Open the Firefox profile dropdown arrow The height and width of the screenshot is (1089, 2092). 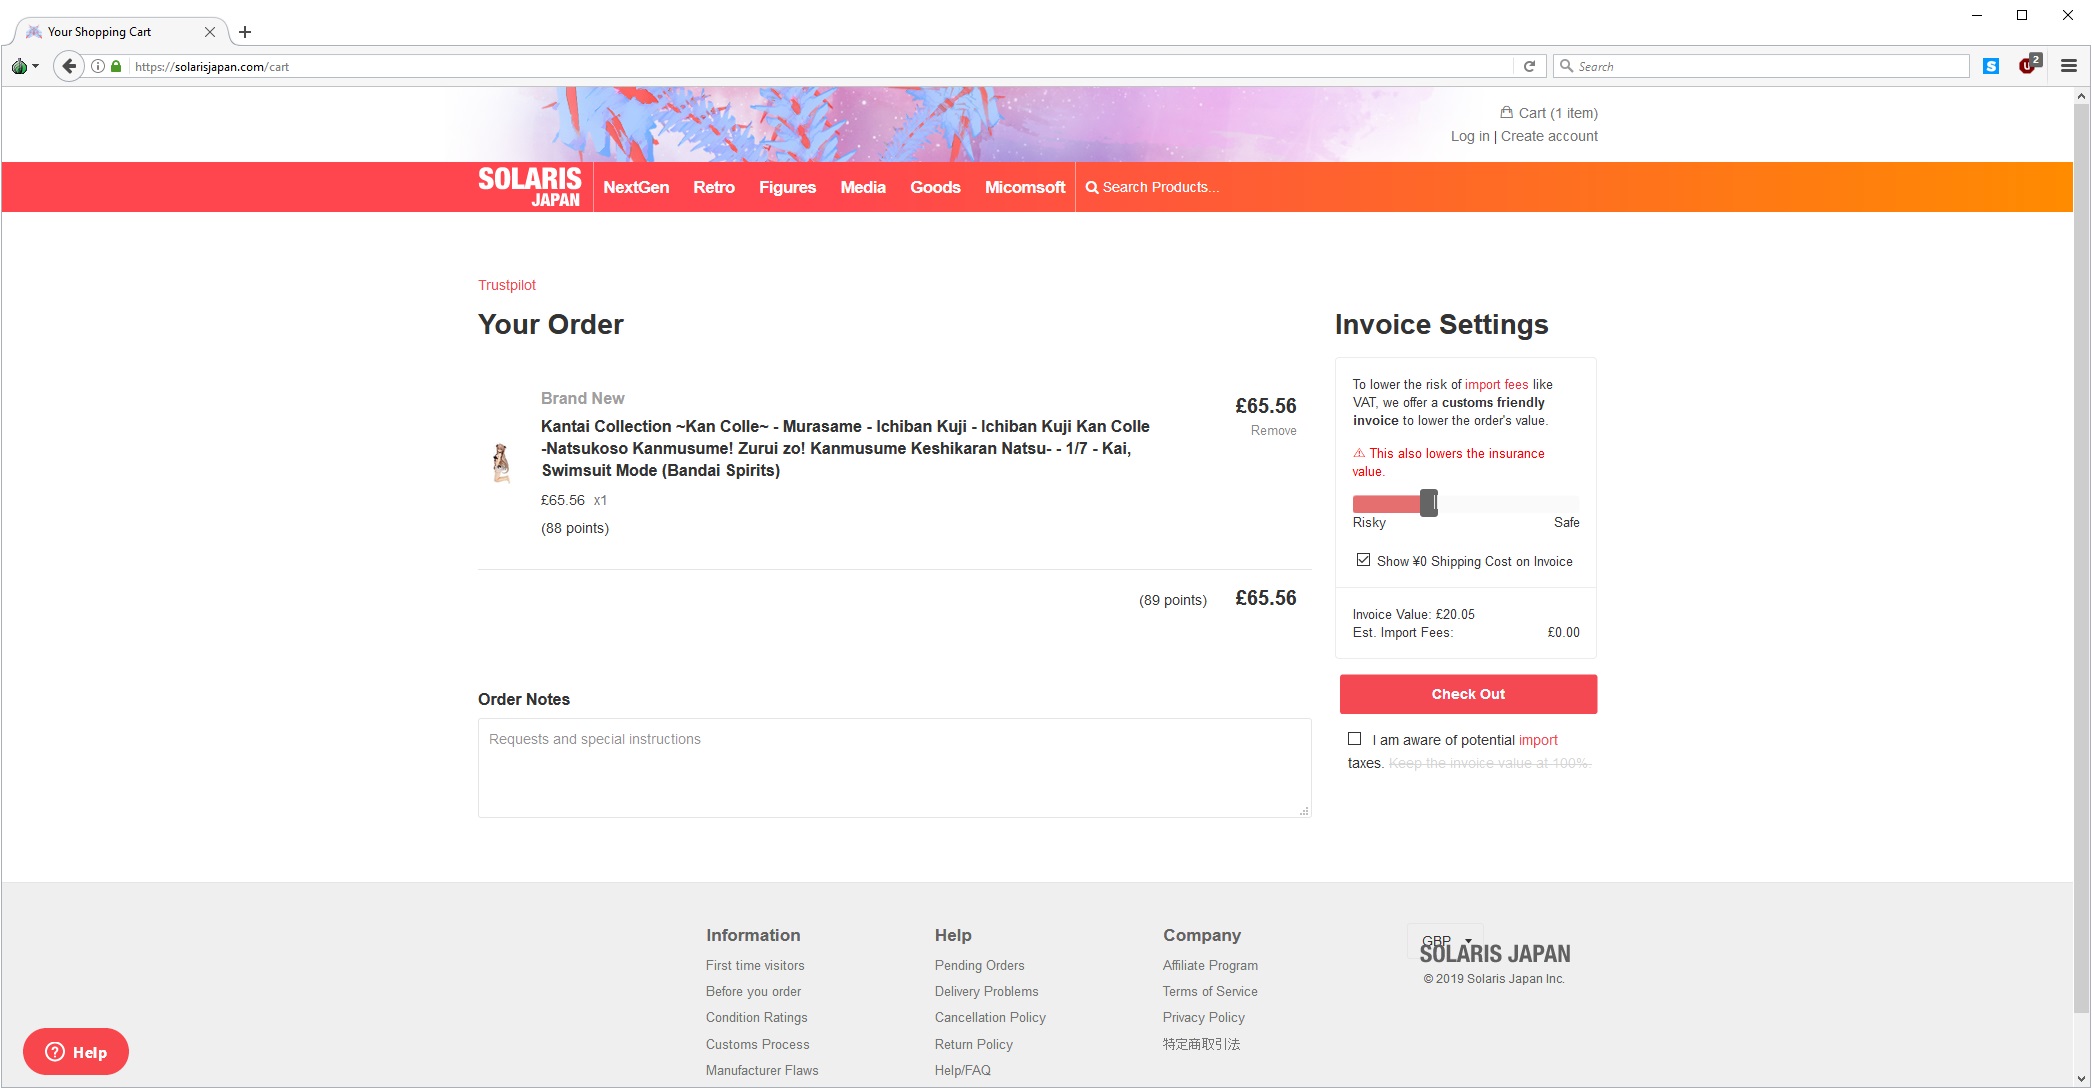pyautogui.click(x=35, y=66)
